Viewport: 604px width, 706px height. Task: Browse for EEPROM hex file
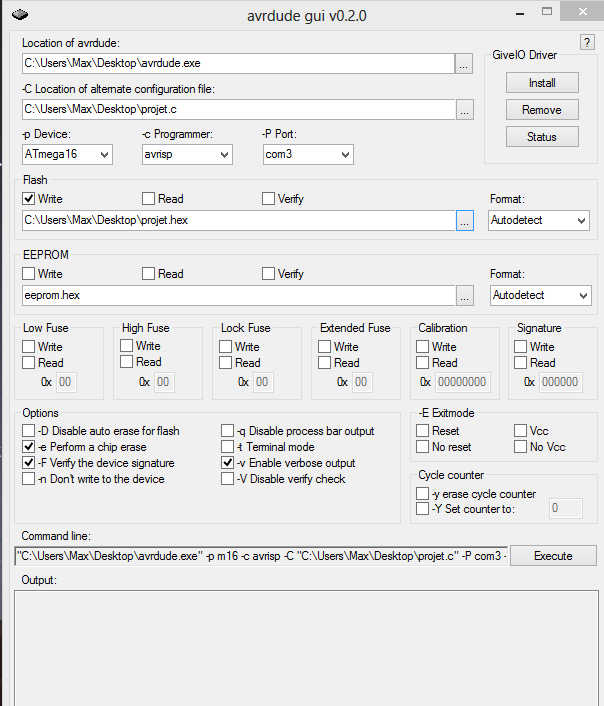click(x=464, y=295)
